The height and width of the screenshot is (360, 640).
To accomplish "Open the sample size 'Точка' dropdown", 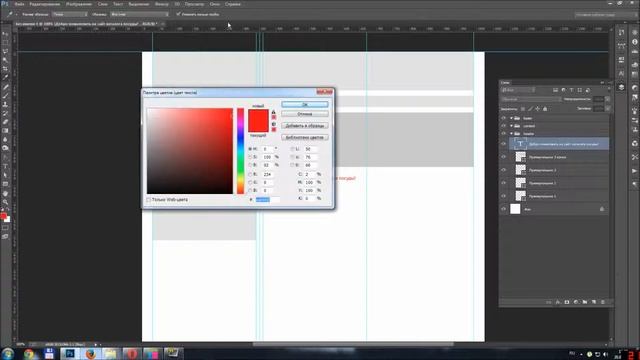I will click(x=70, y=14).
